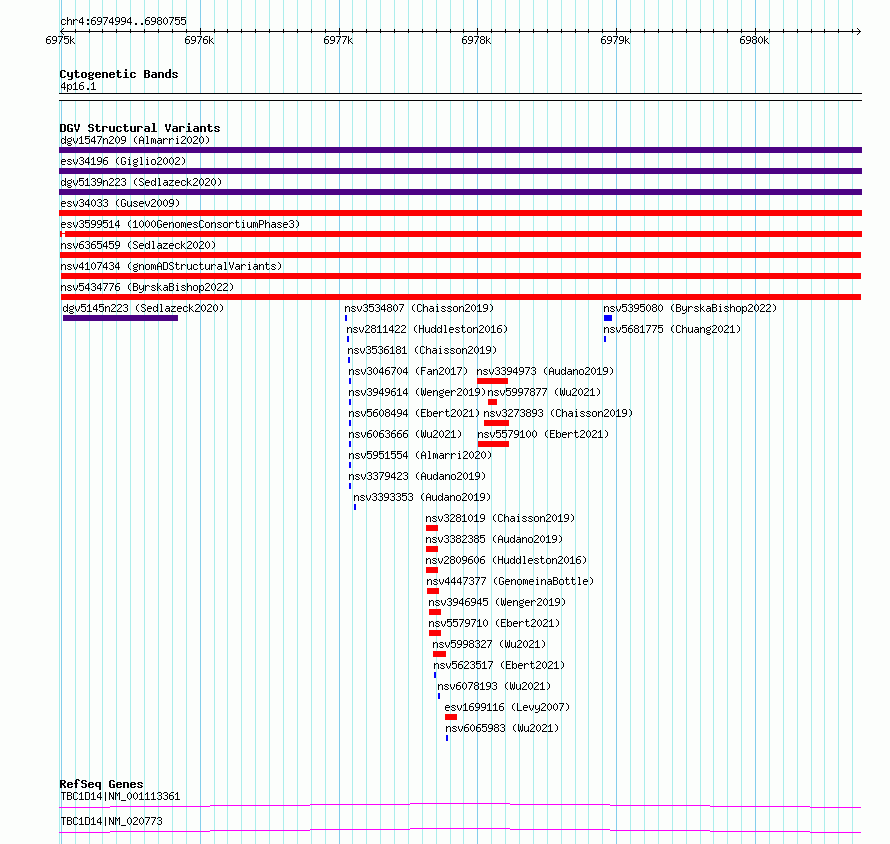Click the dgv5145n223 (Sedlazeck2020) label

(x=143, y=308)
